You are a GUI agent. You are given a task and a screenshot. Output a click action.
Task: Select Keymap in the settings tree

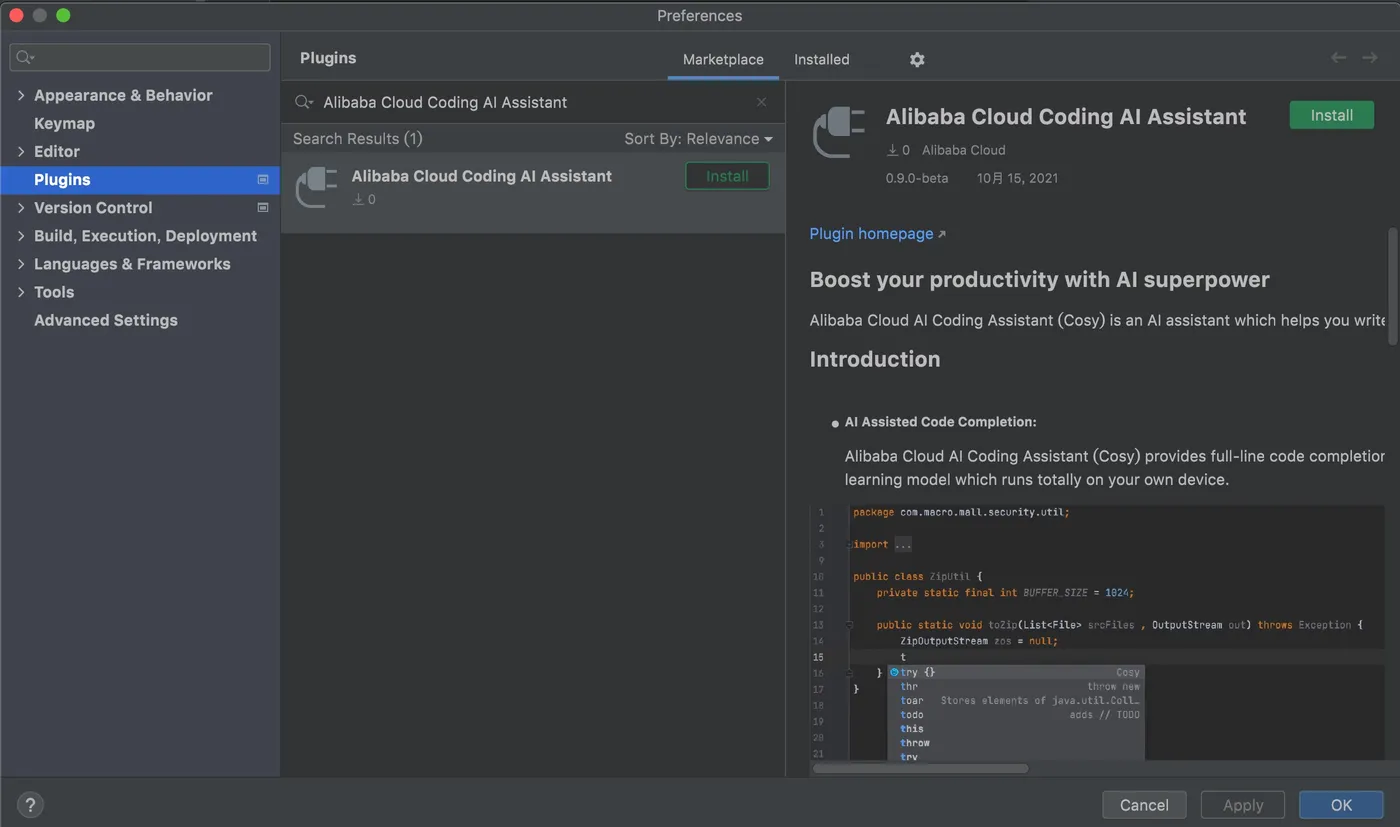(x=64, y=123)
